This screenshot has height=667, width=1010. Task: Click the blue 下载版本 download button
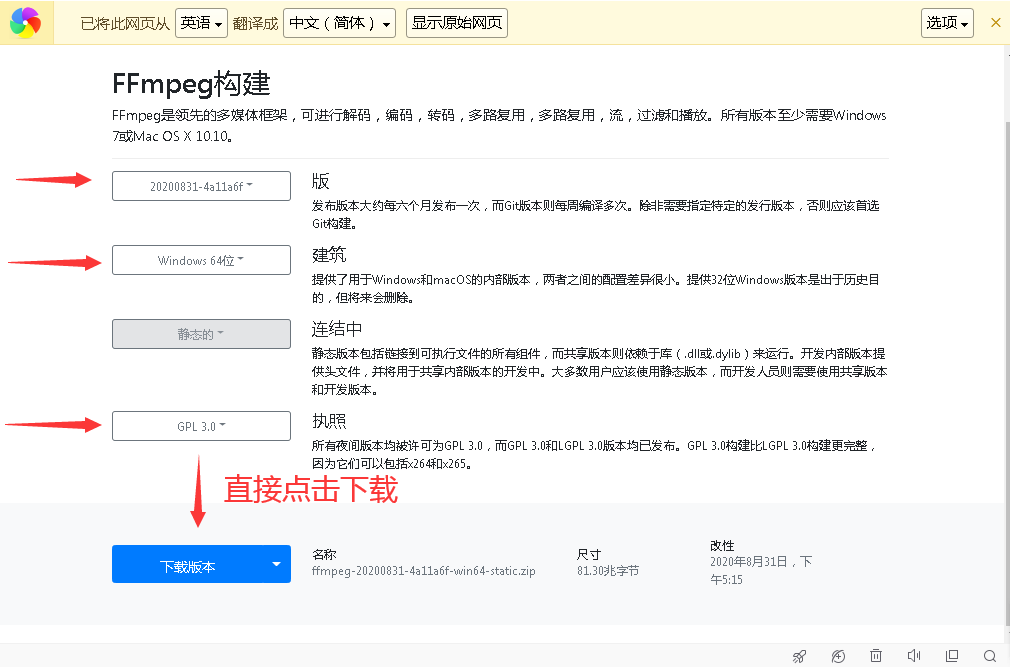pos(187,565)
